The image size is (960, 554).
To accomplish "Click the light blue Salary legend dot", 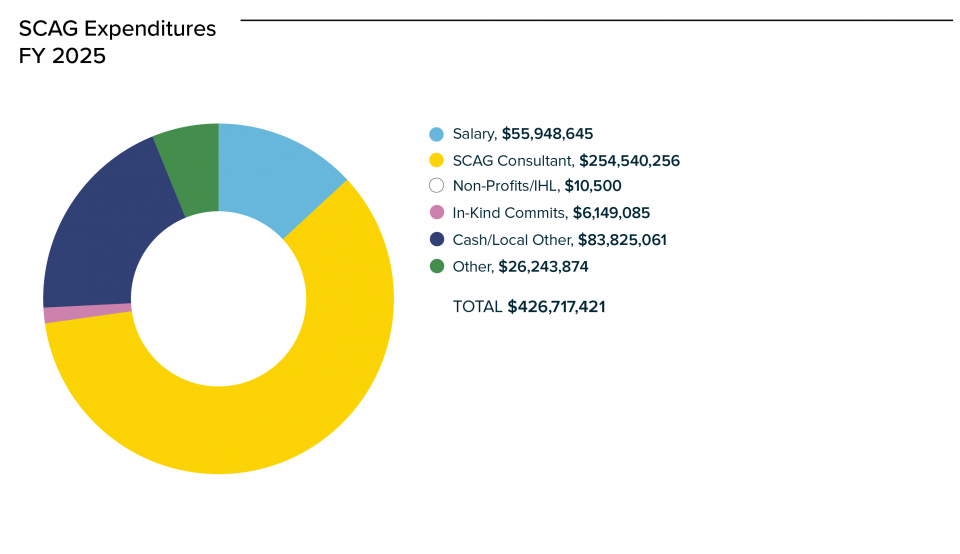I will [436, 134].
